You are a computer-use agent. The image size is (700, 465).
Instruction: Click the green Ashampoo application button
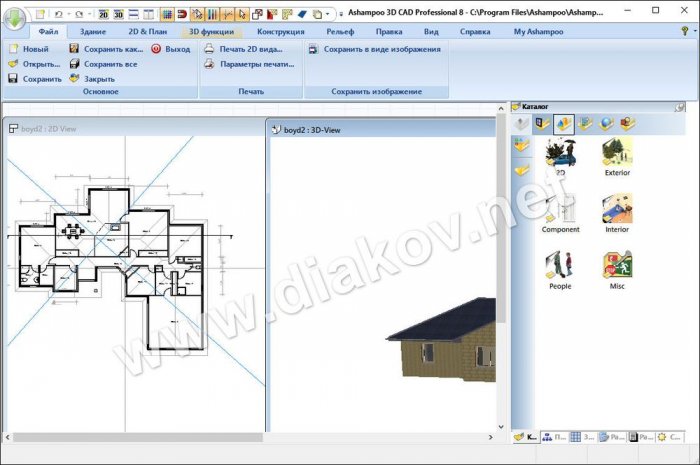(15, 16)
